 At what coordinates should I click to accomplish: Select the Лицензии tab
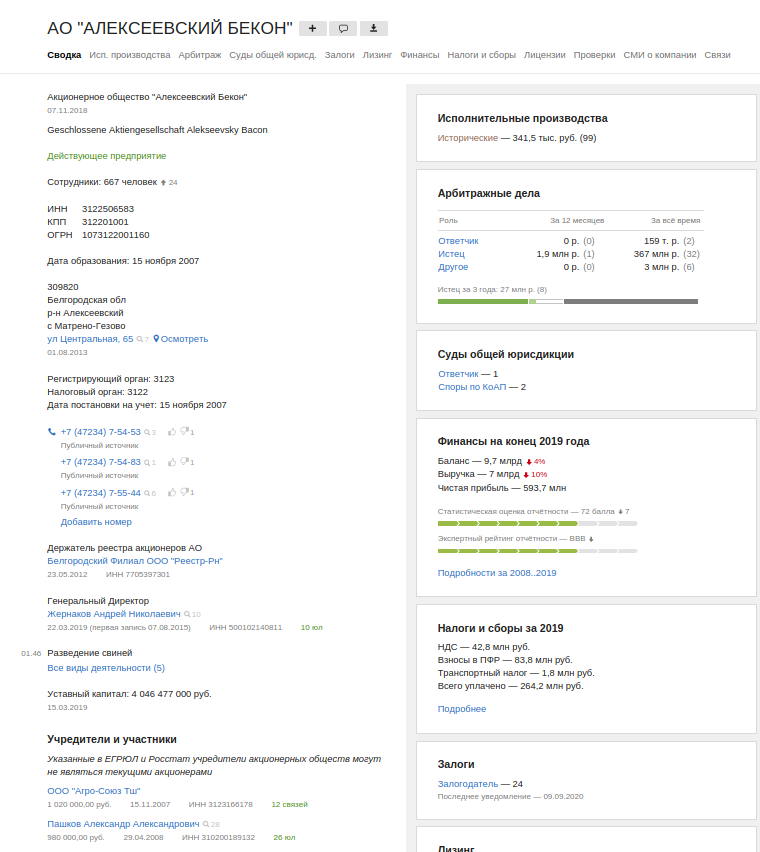pos(544,55)
